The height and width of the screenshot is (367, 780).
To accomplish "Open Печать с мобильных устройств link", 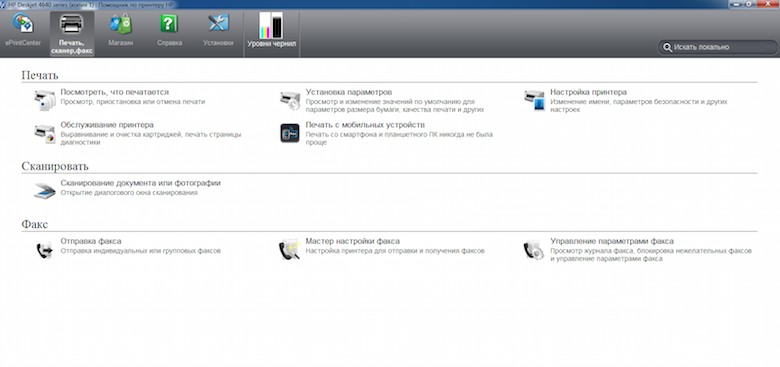I will tap(365, 125).
